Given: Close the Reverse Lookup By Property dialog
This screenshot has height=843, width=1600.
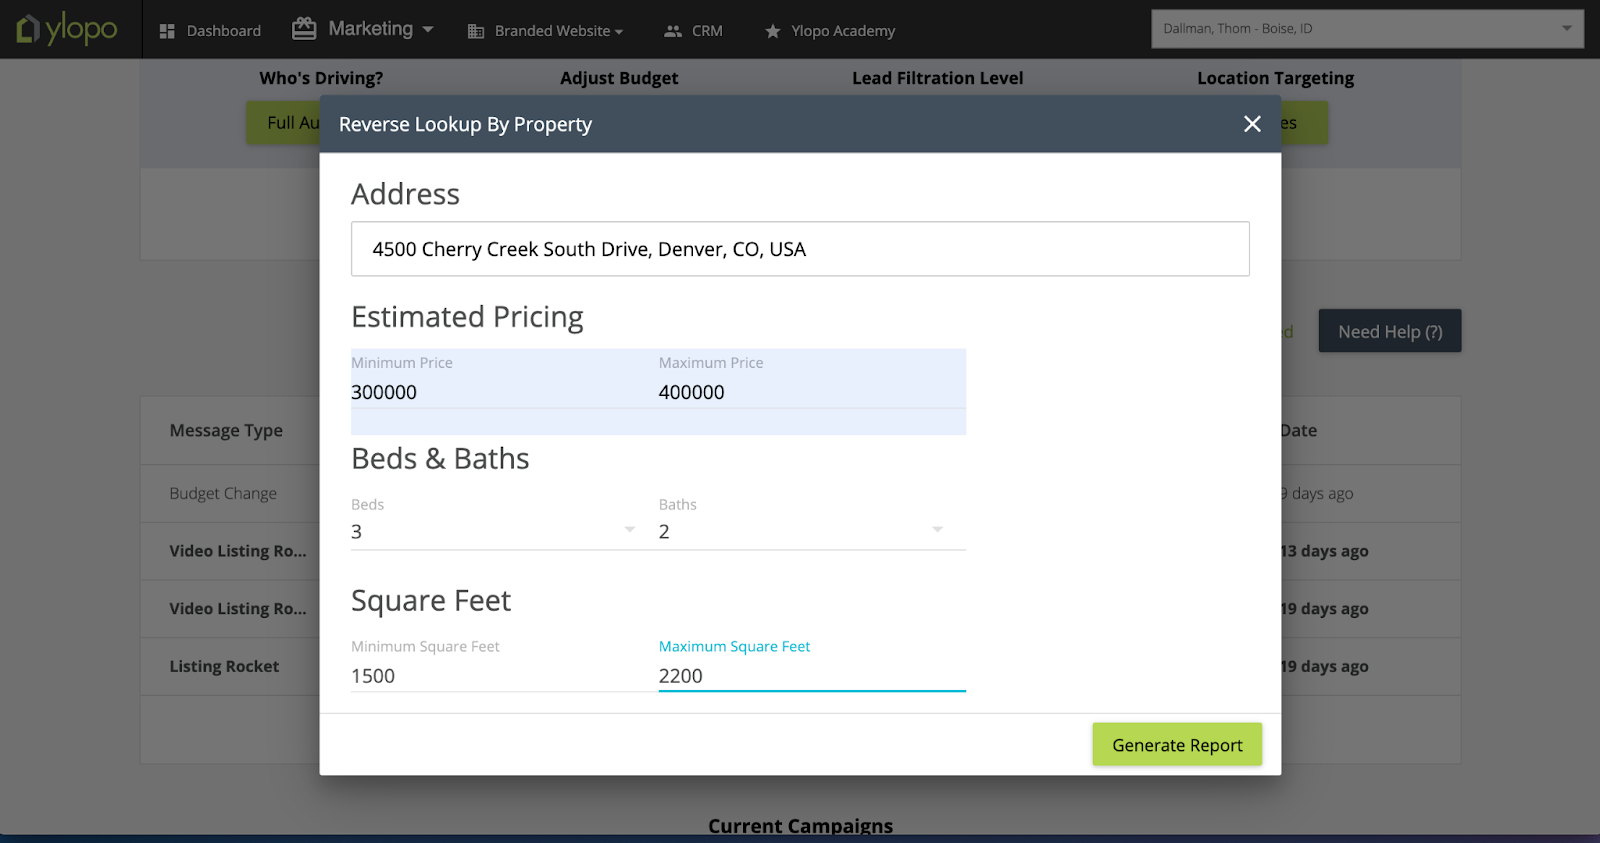Looking at the screenshot, I should [1252, 124].
